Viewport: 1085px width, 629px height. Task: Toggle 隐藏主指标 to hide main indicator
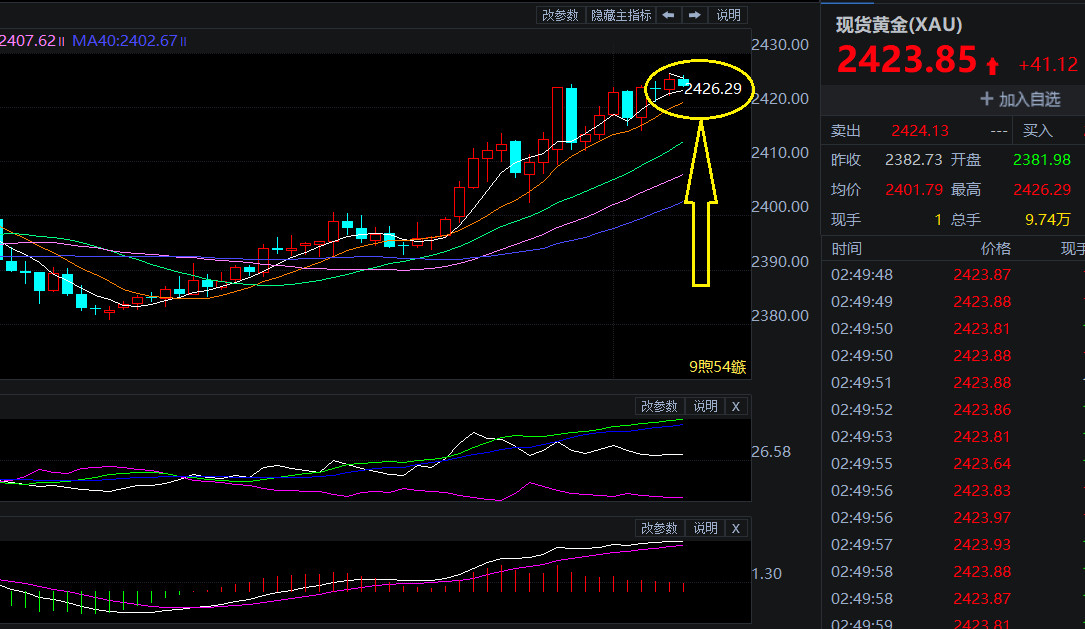621,15
